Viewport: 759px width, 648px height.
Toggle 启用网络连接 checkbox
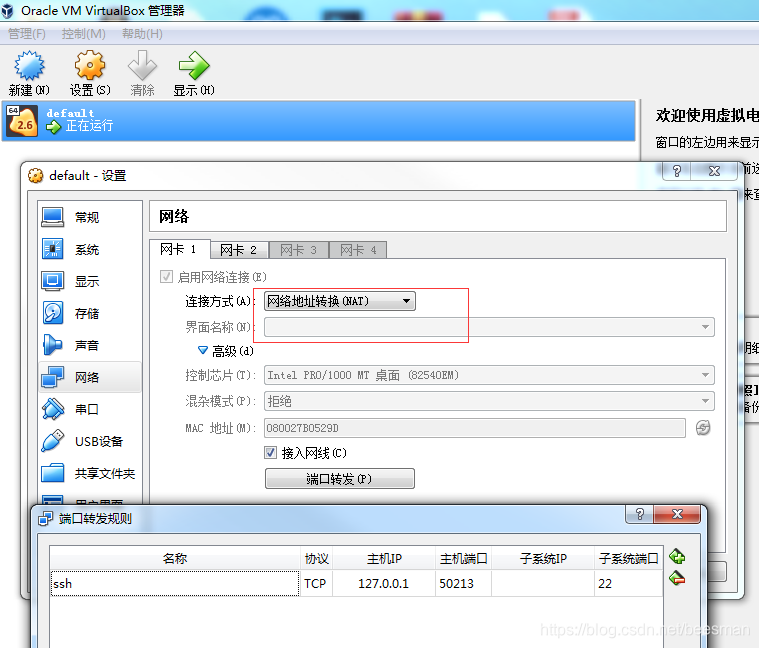(166, 277)
